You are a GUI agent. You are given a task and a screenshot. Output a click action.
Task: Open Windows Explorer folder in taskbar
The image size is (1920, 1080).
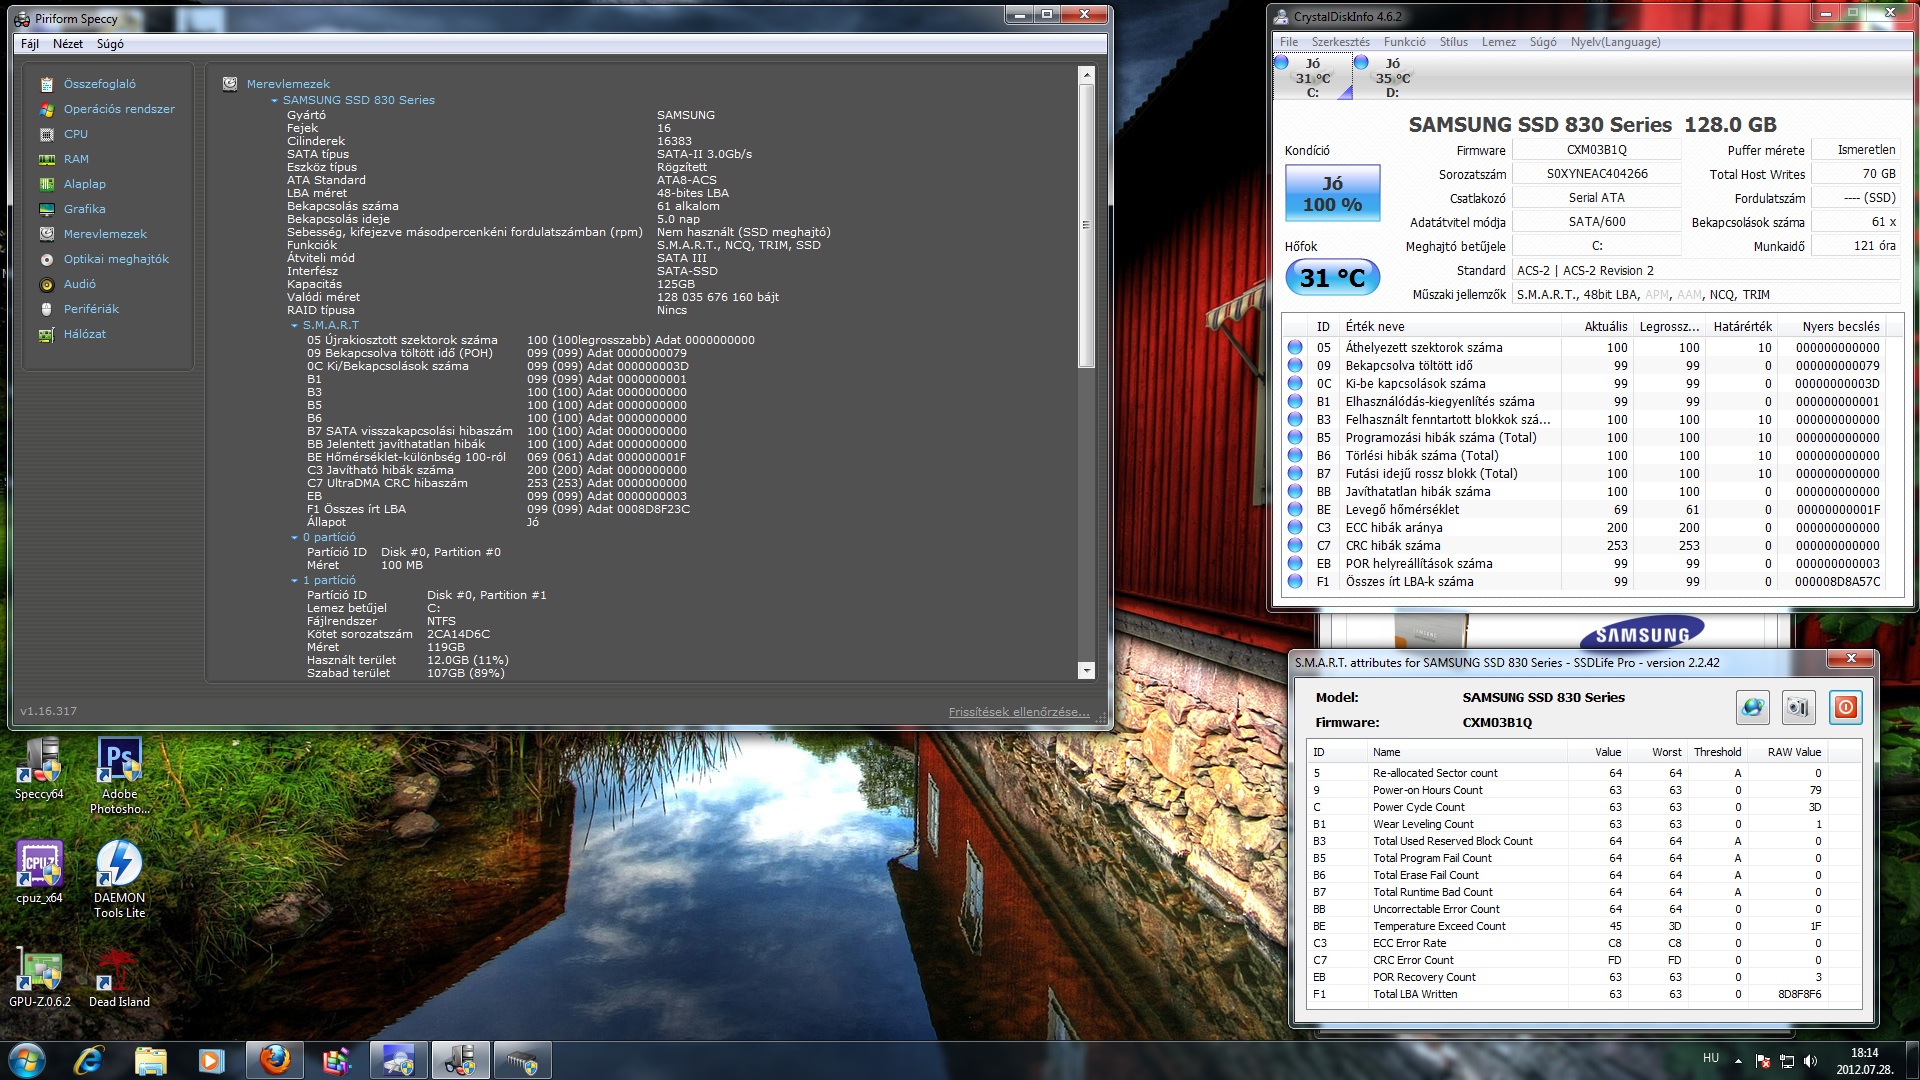click(150, 1060)
